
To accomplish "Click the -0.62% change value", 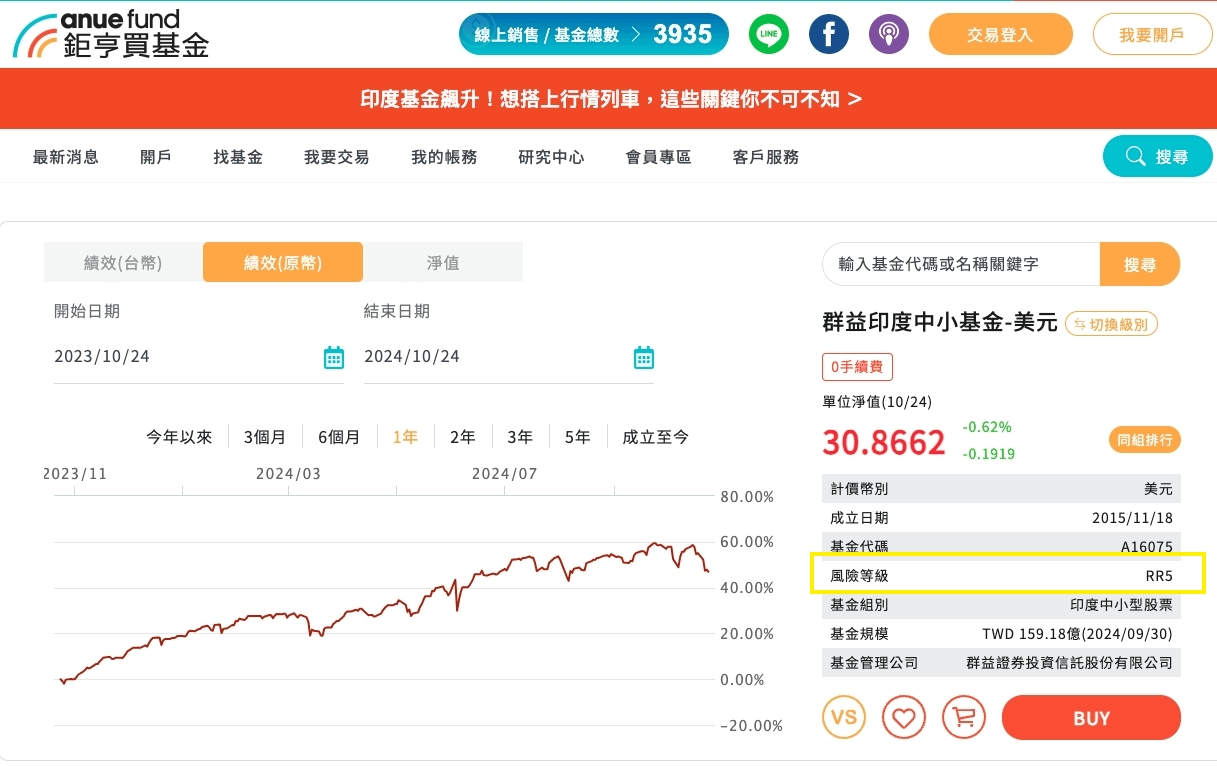I will 987,427.
